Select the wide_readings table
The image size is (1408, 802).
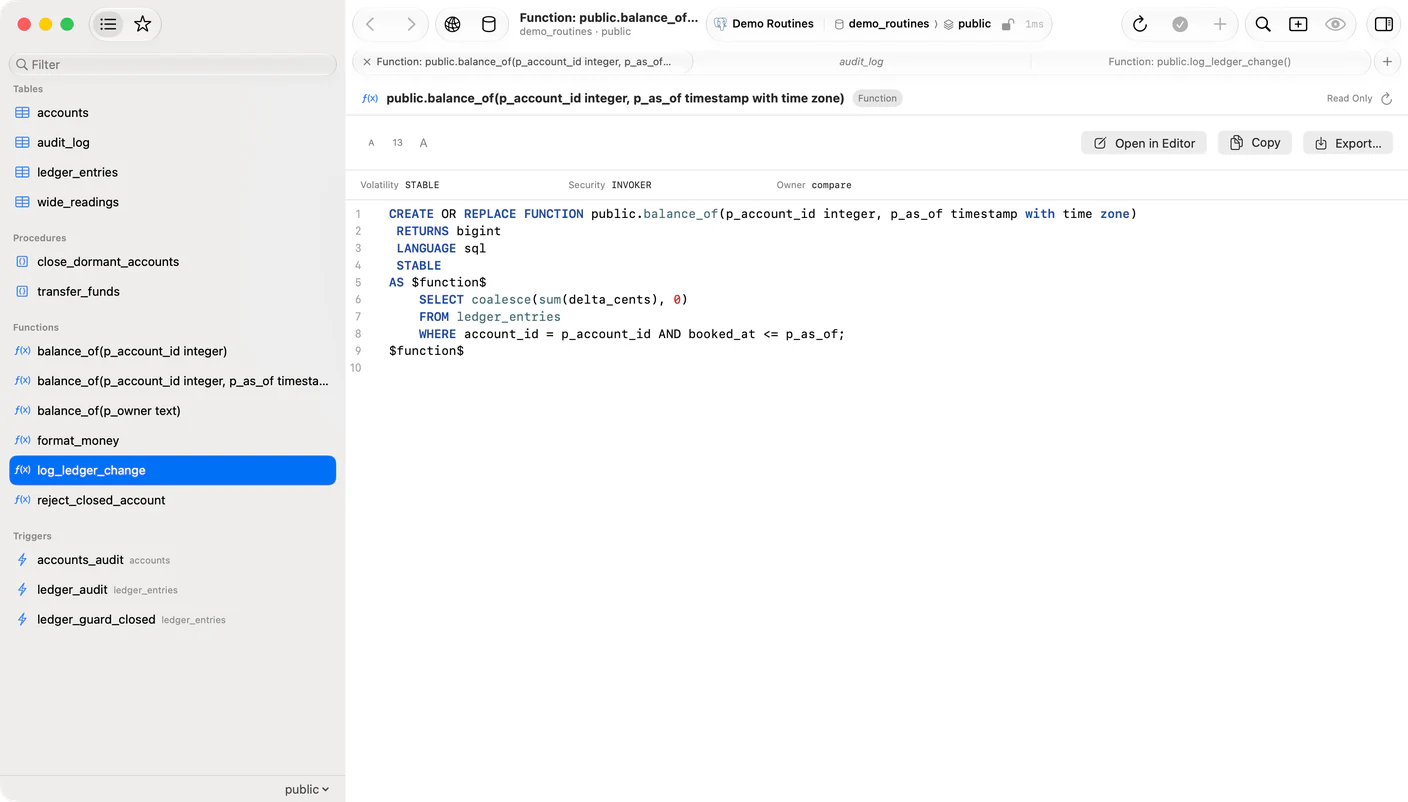click(x=173, y=202)
